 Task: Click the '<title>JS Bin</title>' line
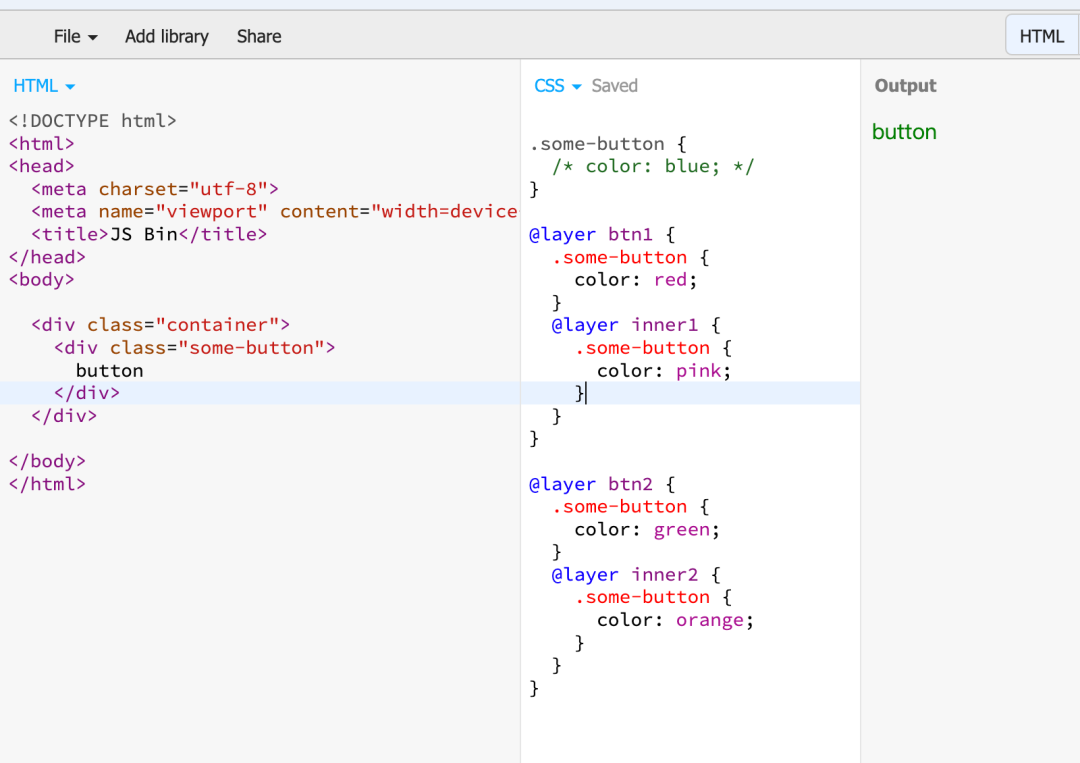tap(149, 234)
